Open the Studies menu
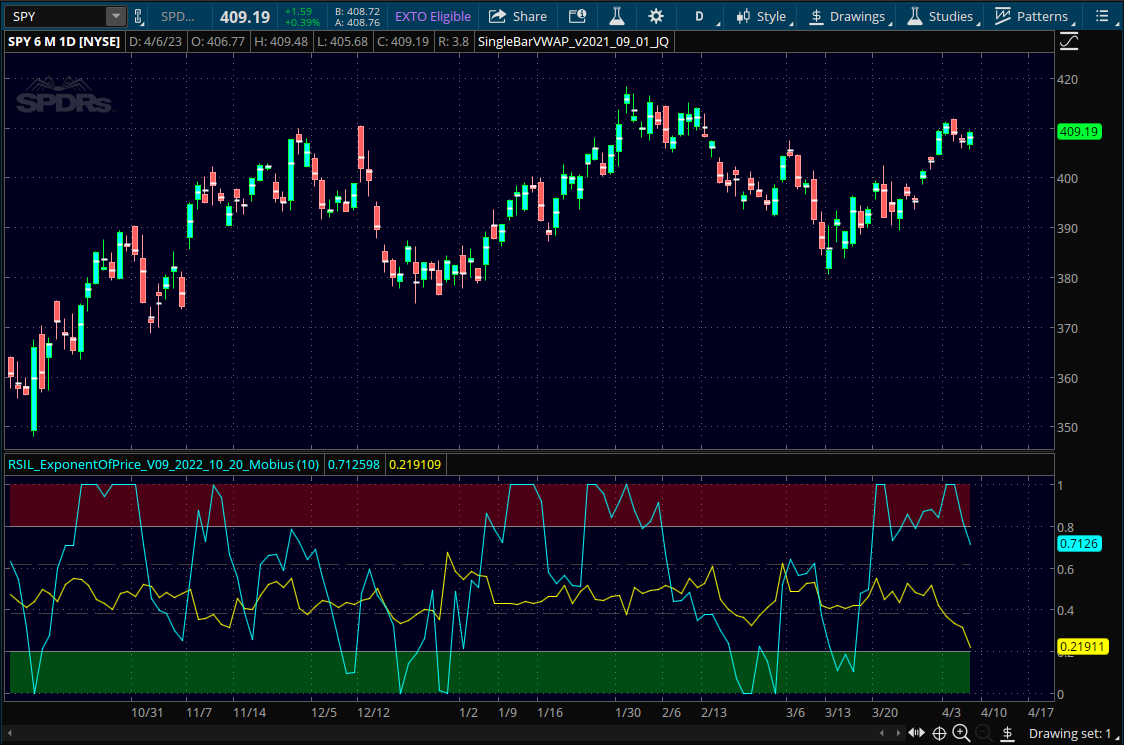This screenshot has height=745, width=1124. point(940,16)
